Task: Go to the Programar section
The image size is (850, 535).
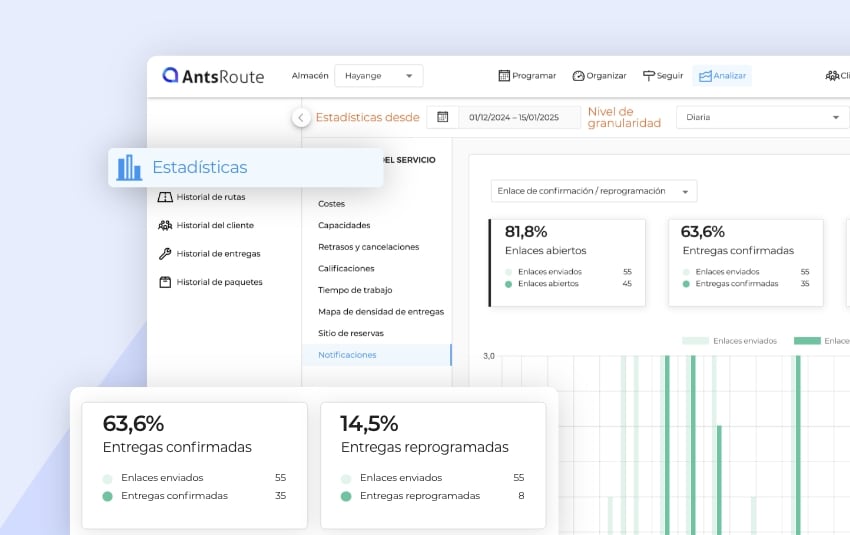Action: click(x=527, y=76)
